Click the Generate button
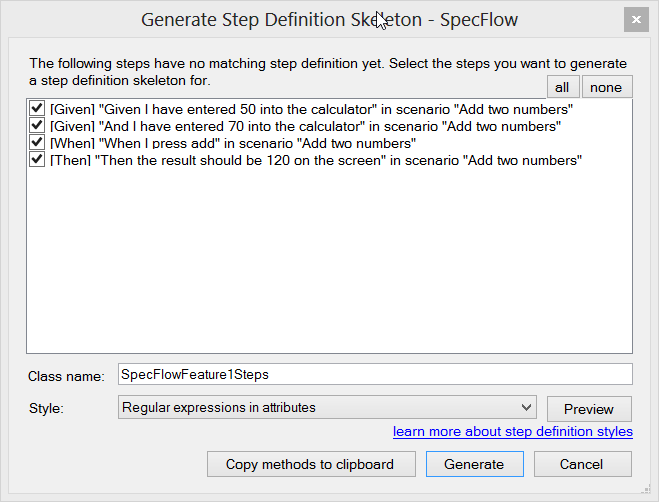The height and width of the screenshot is (502, 659). 474,464
